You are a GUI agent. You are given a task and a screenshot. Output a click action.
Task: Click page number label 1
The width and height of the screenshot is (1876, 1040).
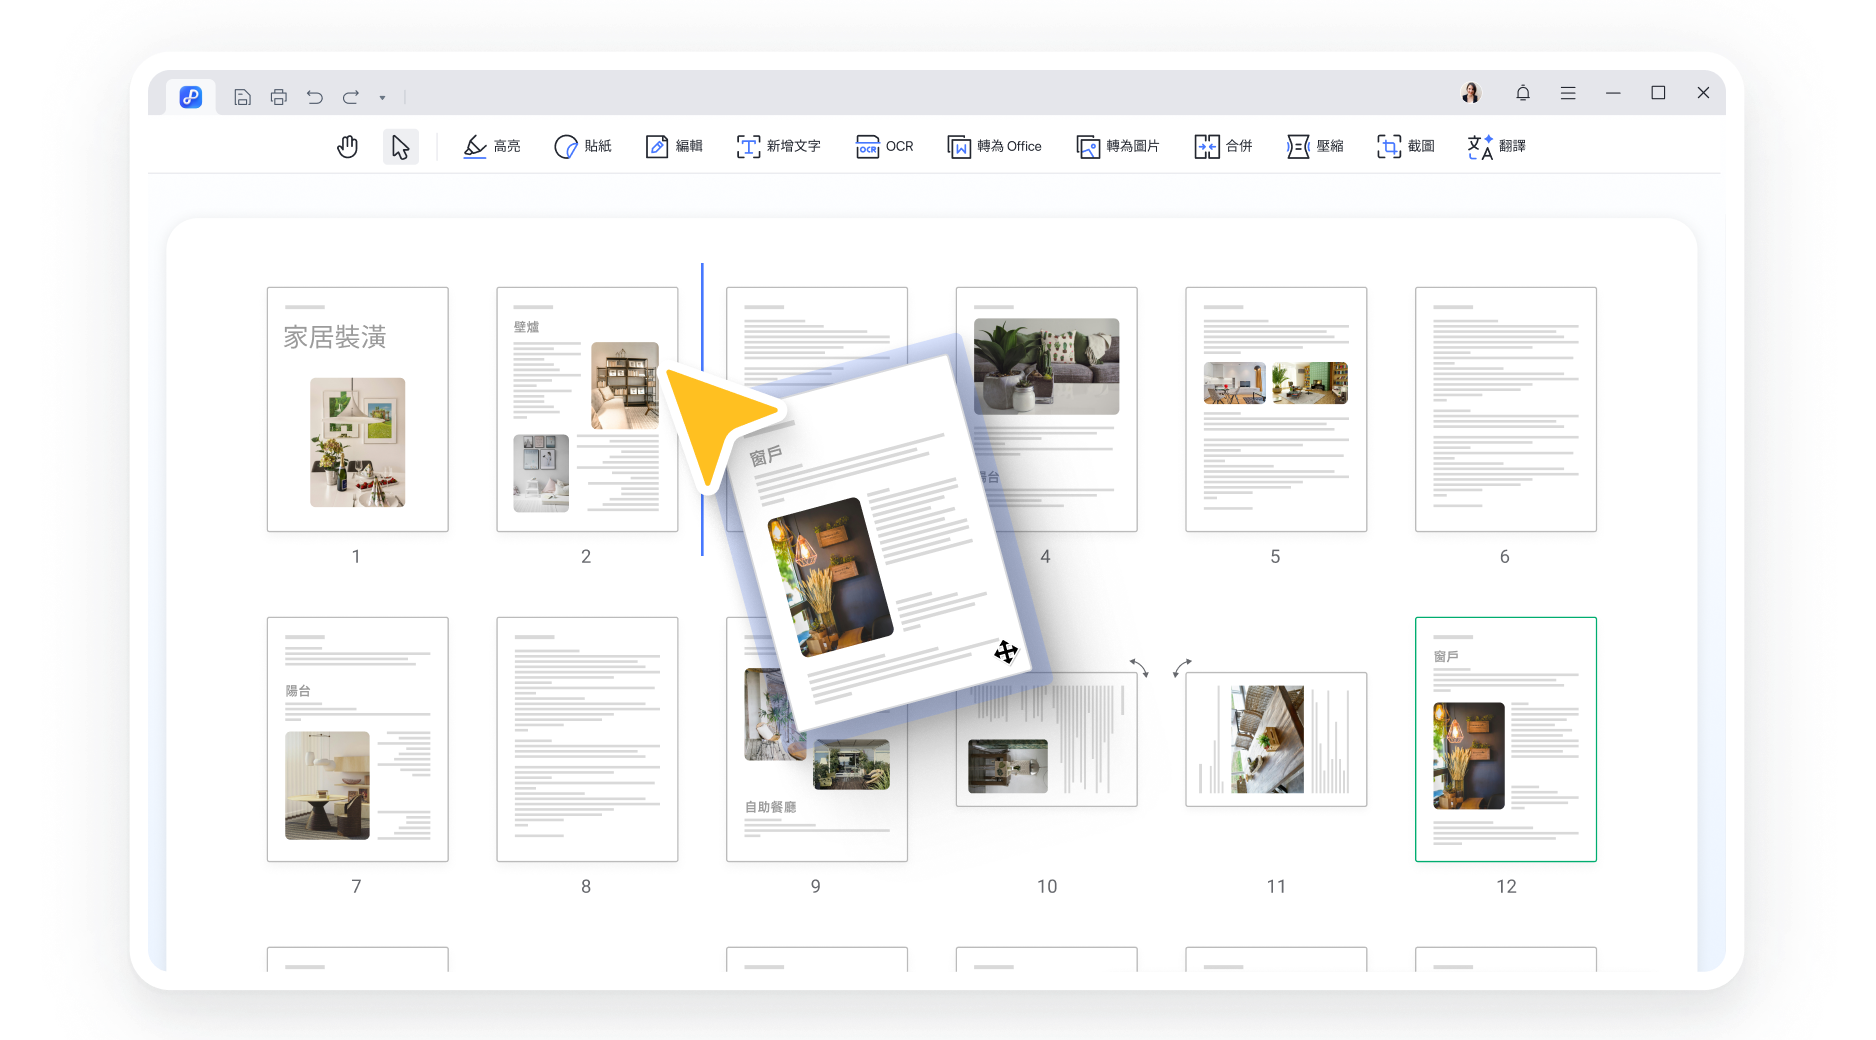click(356, 557)
